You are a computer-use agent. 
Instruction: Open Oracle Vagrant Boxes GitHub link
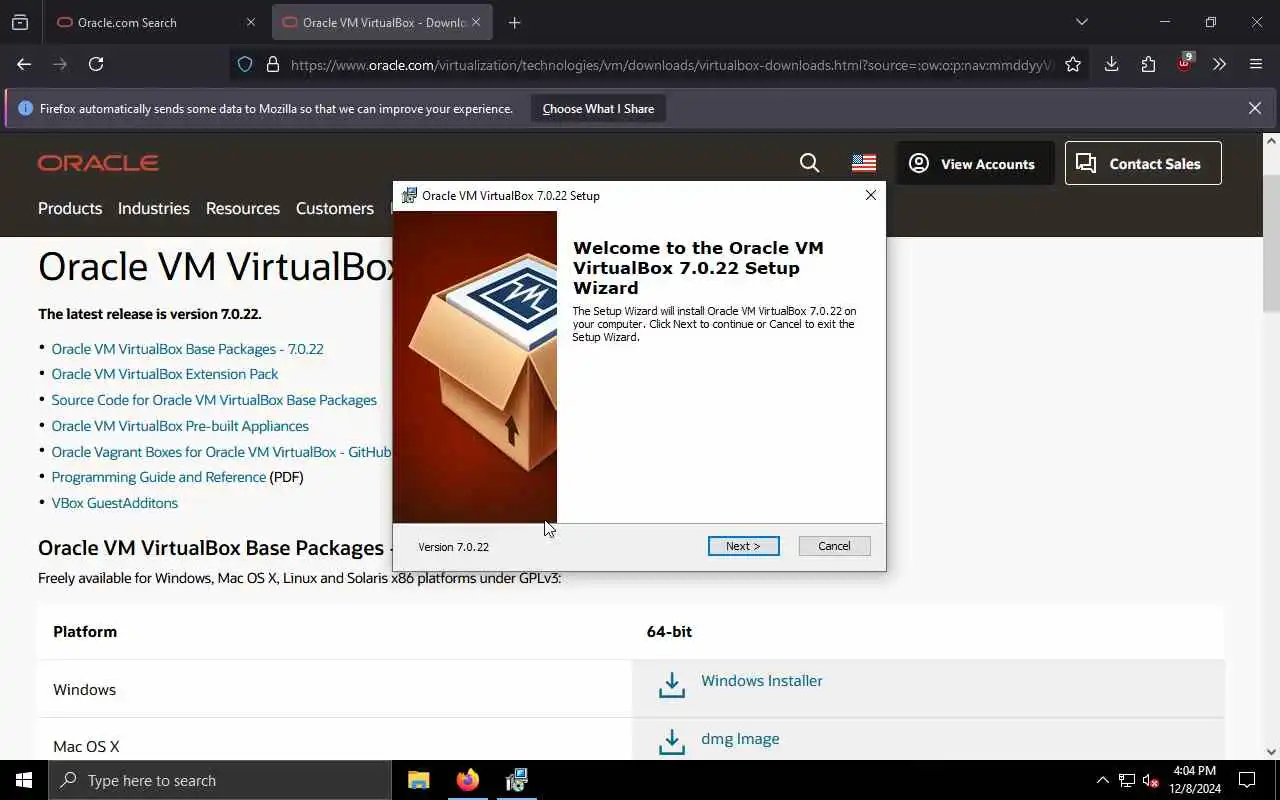(x=222, y=452)
